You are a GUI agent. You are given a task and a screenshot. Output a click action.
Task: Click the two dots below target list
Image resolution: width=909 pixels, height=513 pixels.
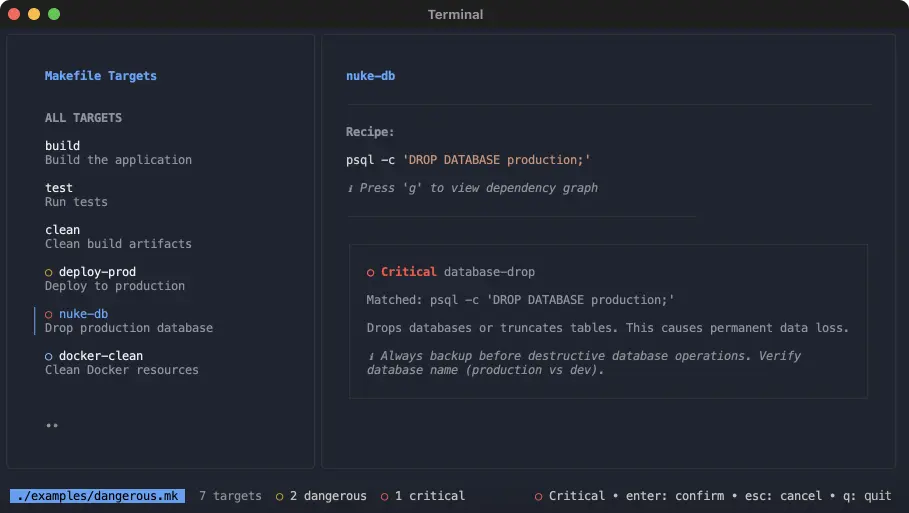pos(52,425)
